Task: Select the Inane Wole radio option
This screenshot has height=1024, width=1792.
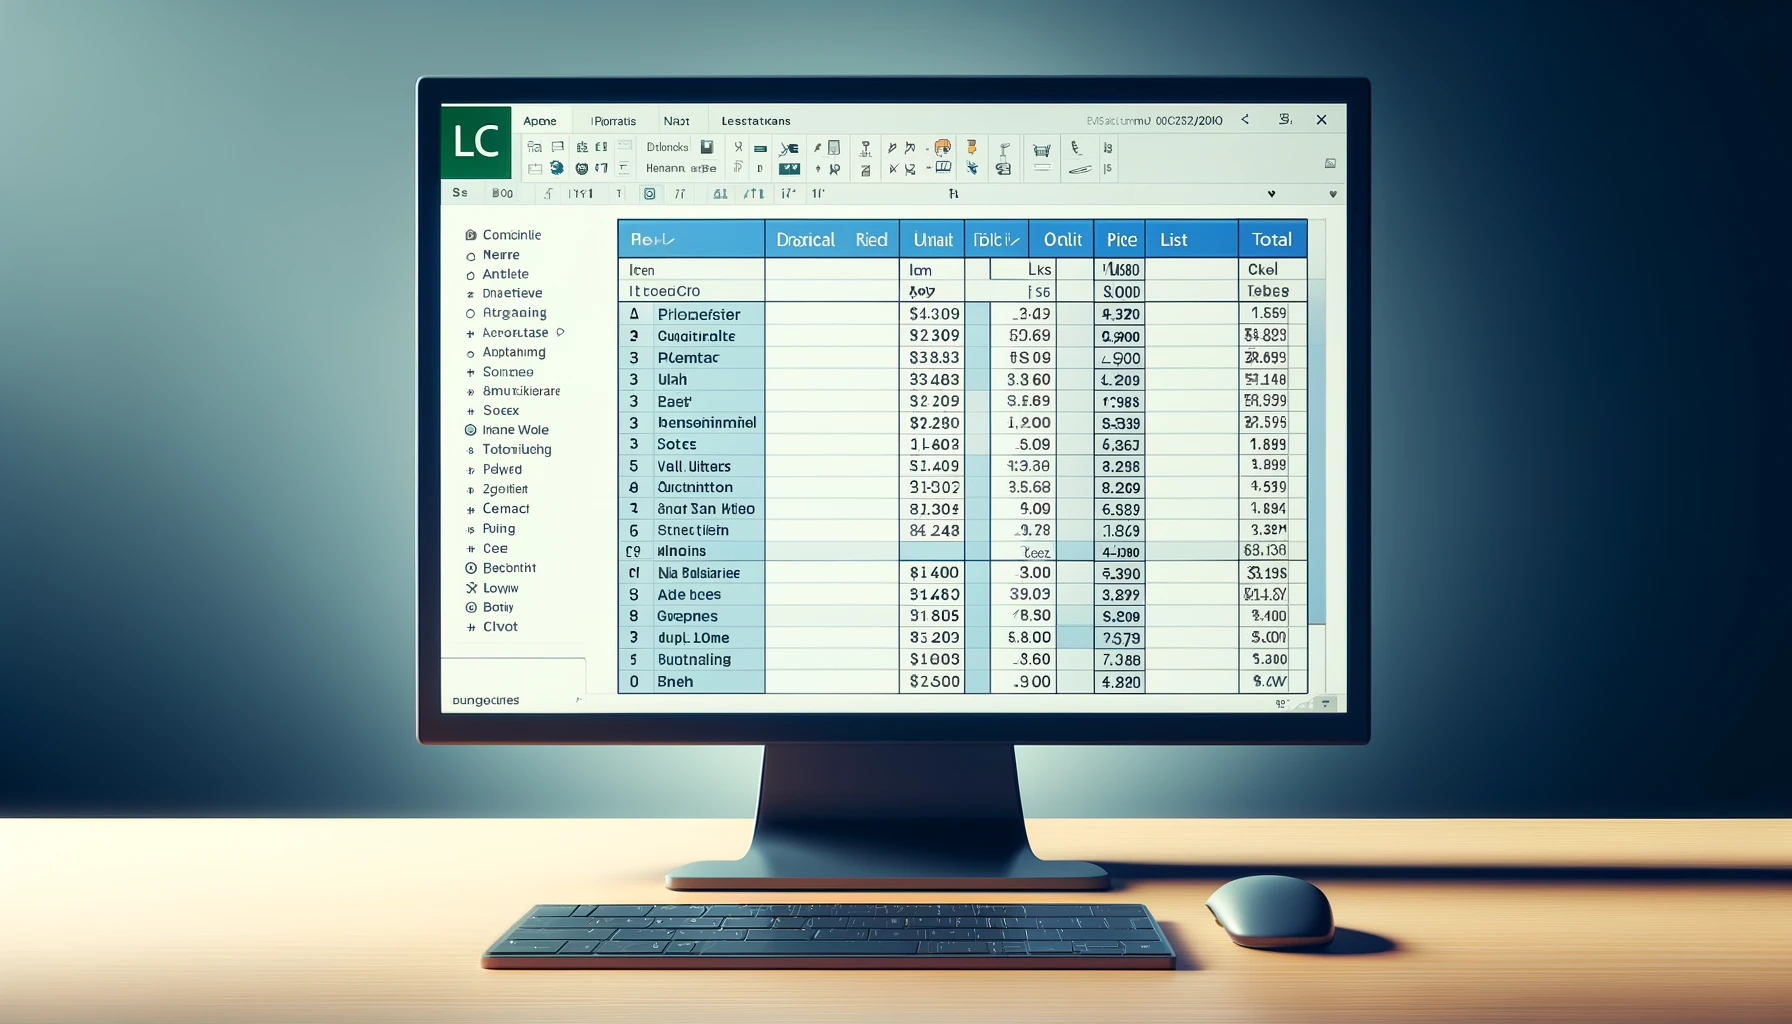Action: click(x=470, y=430)
